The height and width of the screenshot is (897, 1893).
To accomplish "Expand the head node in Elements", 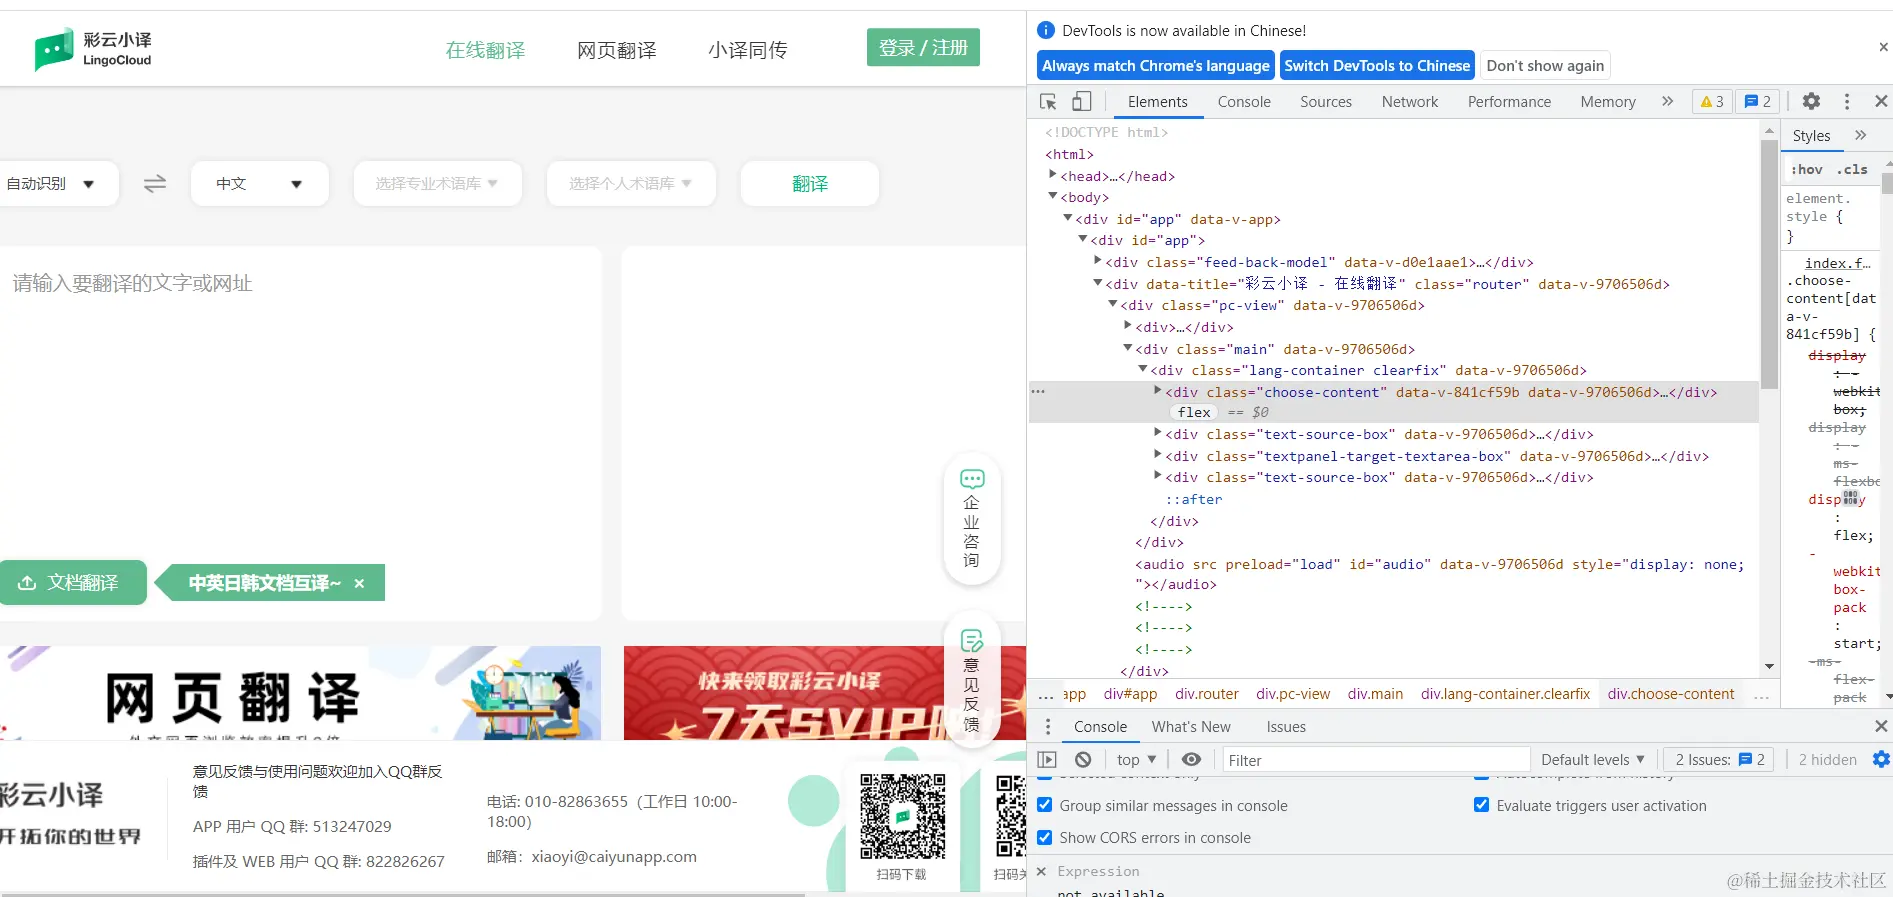I will 1053,176.
